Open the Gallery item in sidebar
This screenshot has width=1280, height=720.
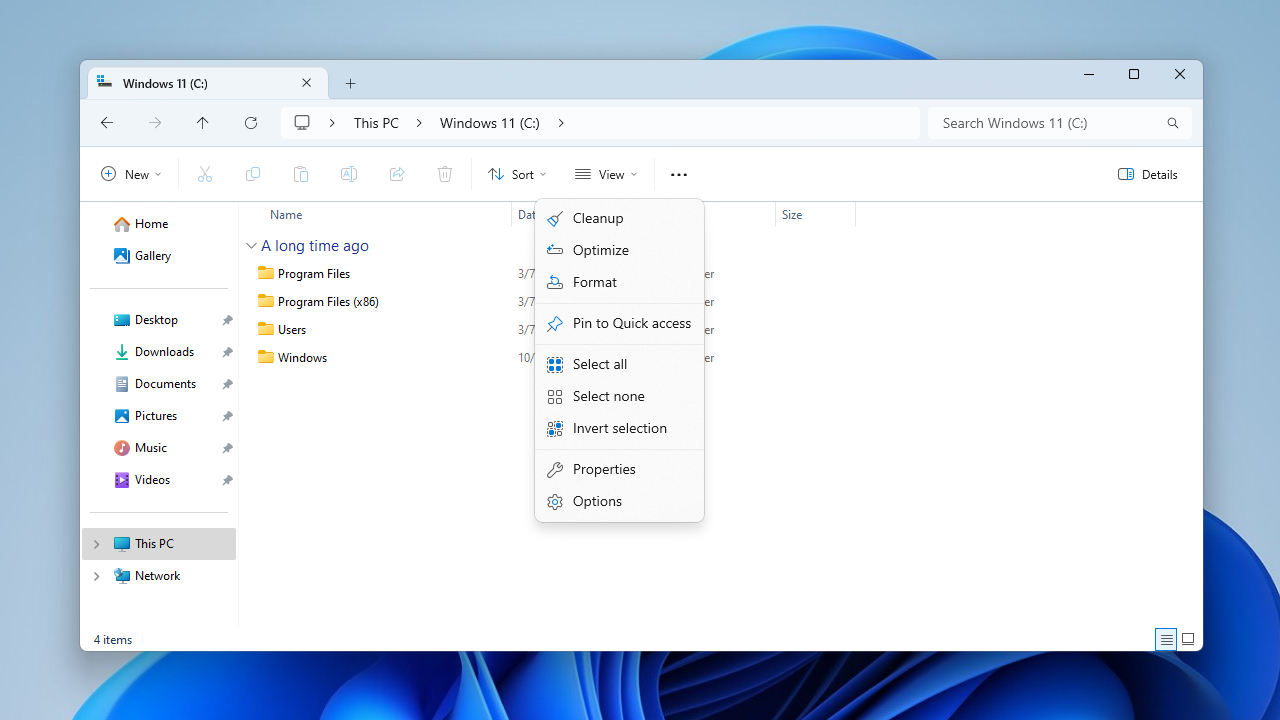(152, 256)
